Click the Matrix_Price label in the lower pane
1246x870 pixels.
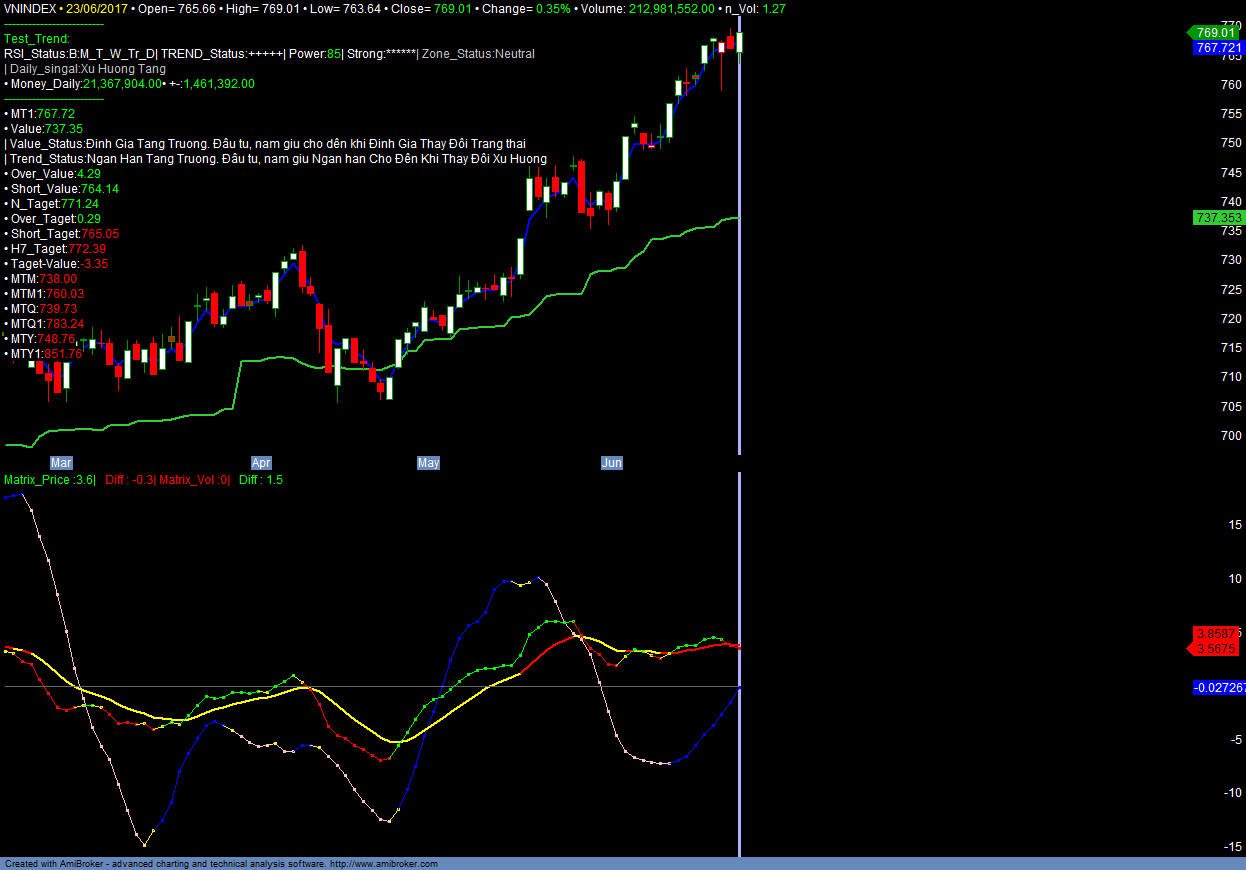point(49,480)
